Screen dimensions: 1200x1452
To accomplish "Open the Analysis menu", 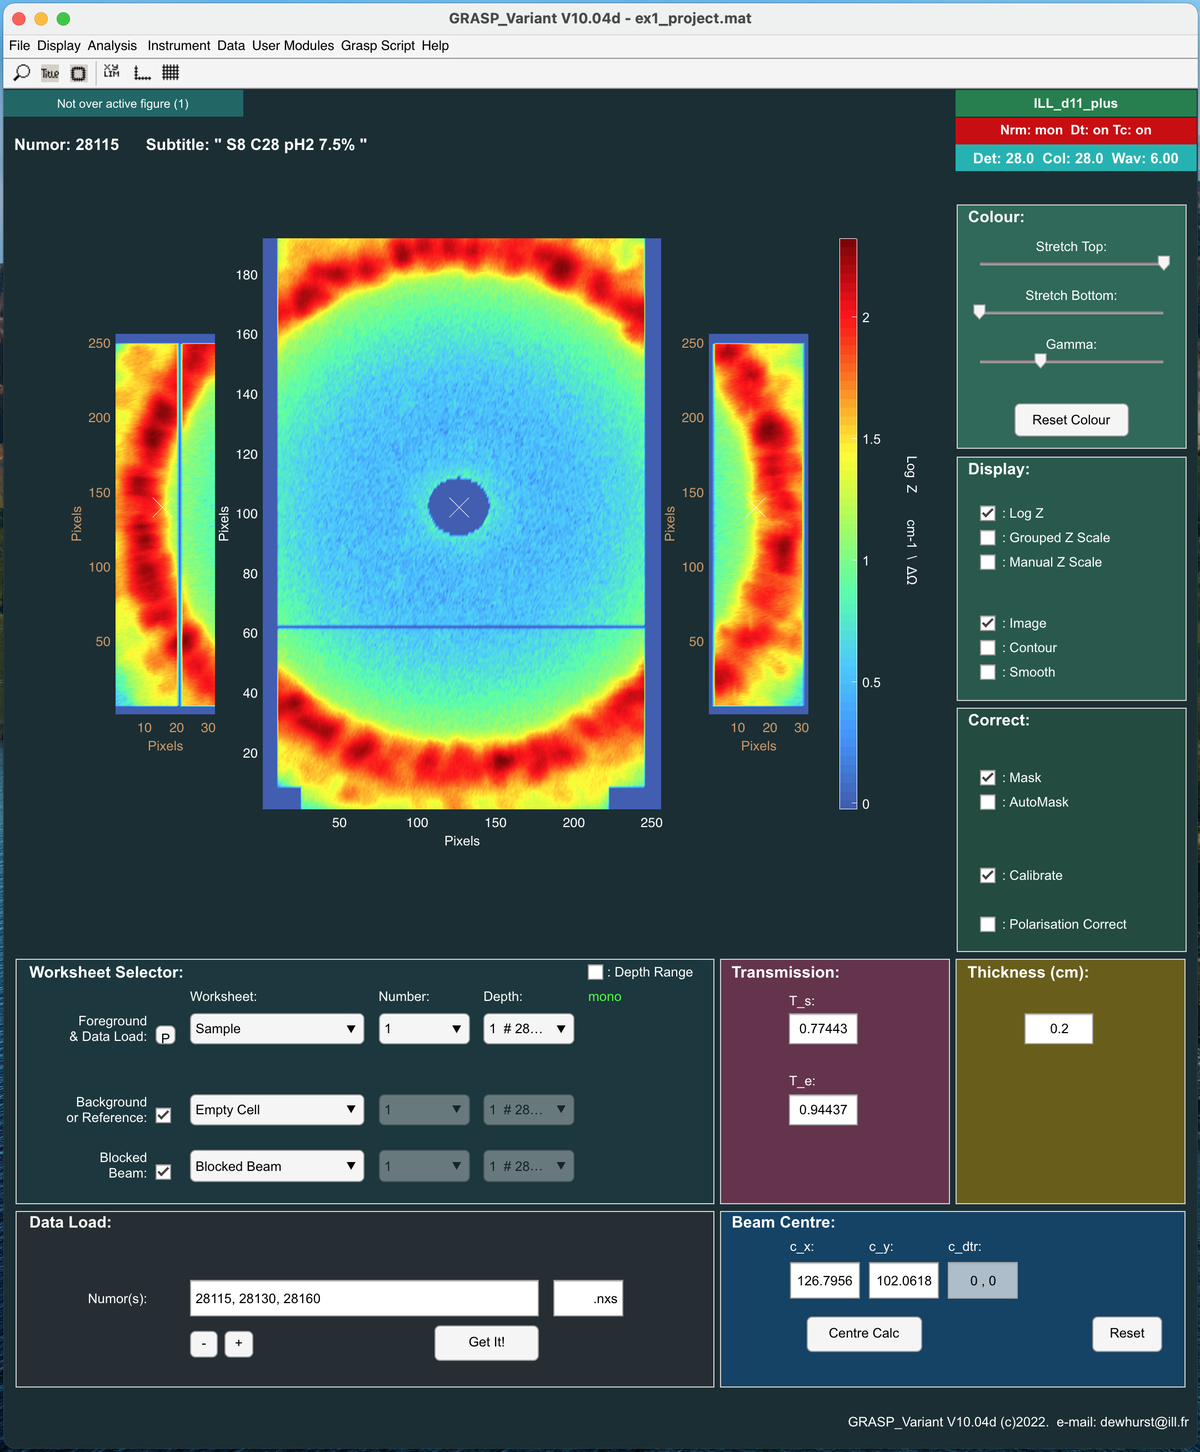I will tap(112, 46).
